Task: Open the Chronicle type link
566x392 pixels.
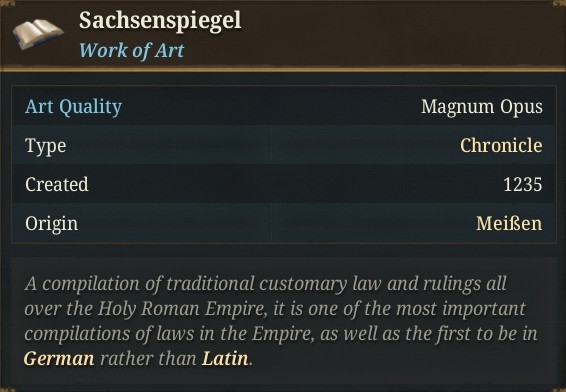Action: [x=501, y=145]
